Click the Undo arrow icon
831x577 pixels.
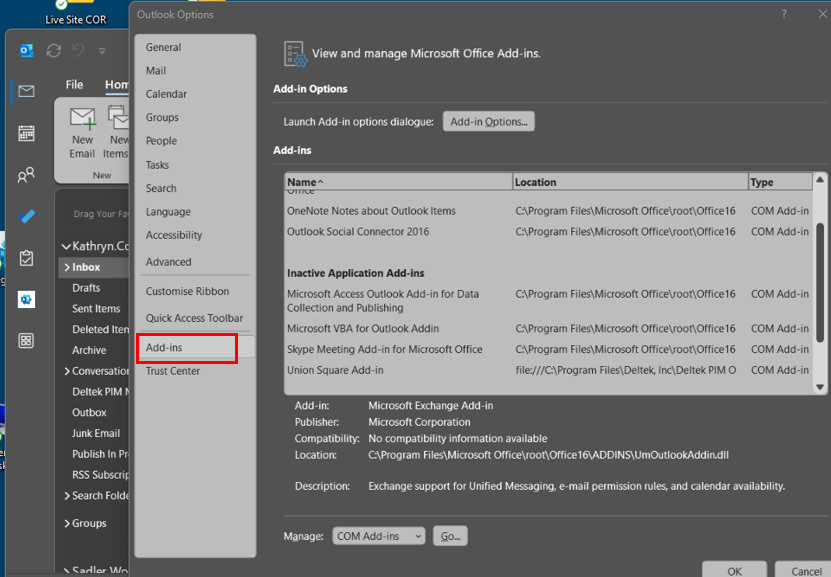[78, 50]
